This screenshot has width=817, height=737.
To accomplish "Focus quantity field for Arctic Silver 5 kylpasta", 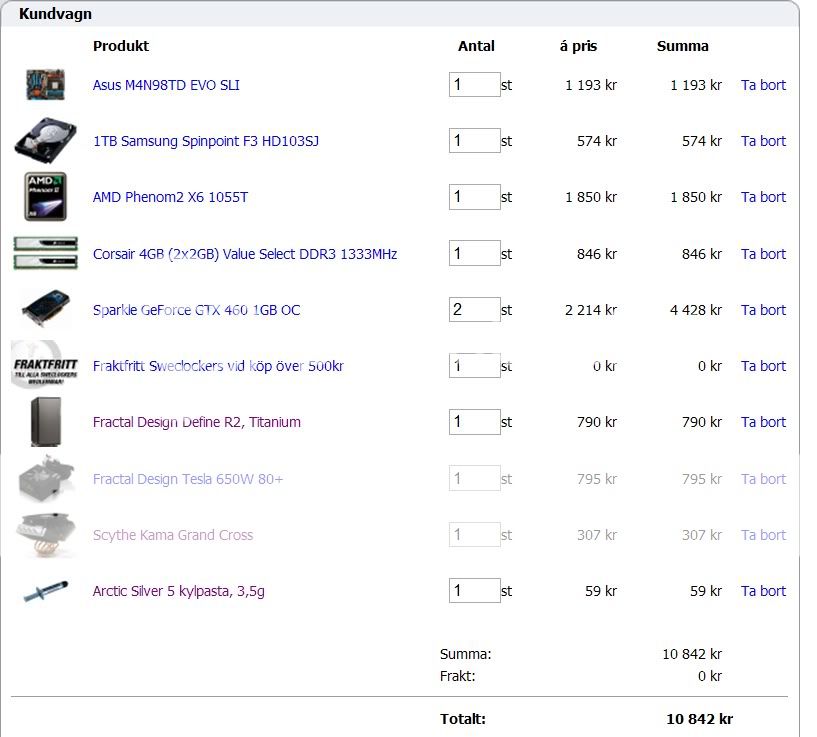I will point(474,591).
